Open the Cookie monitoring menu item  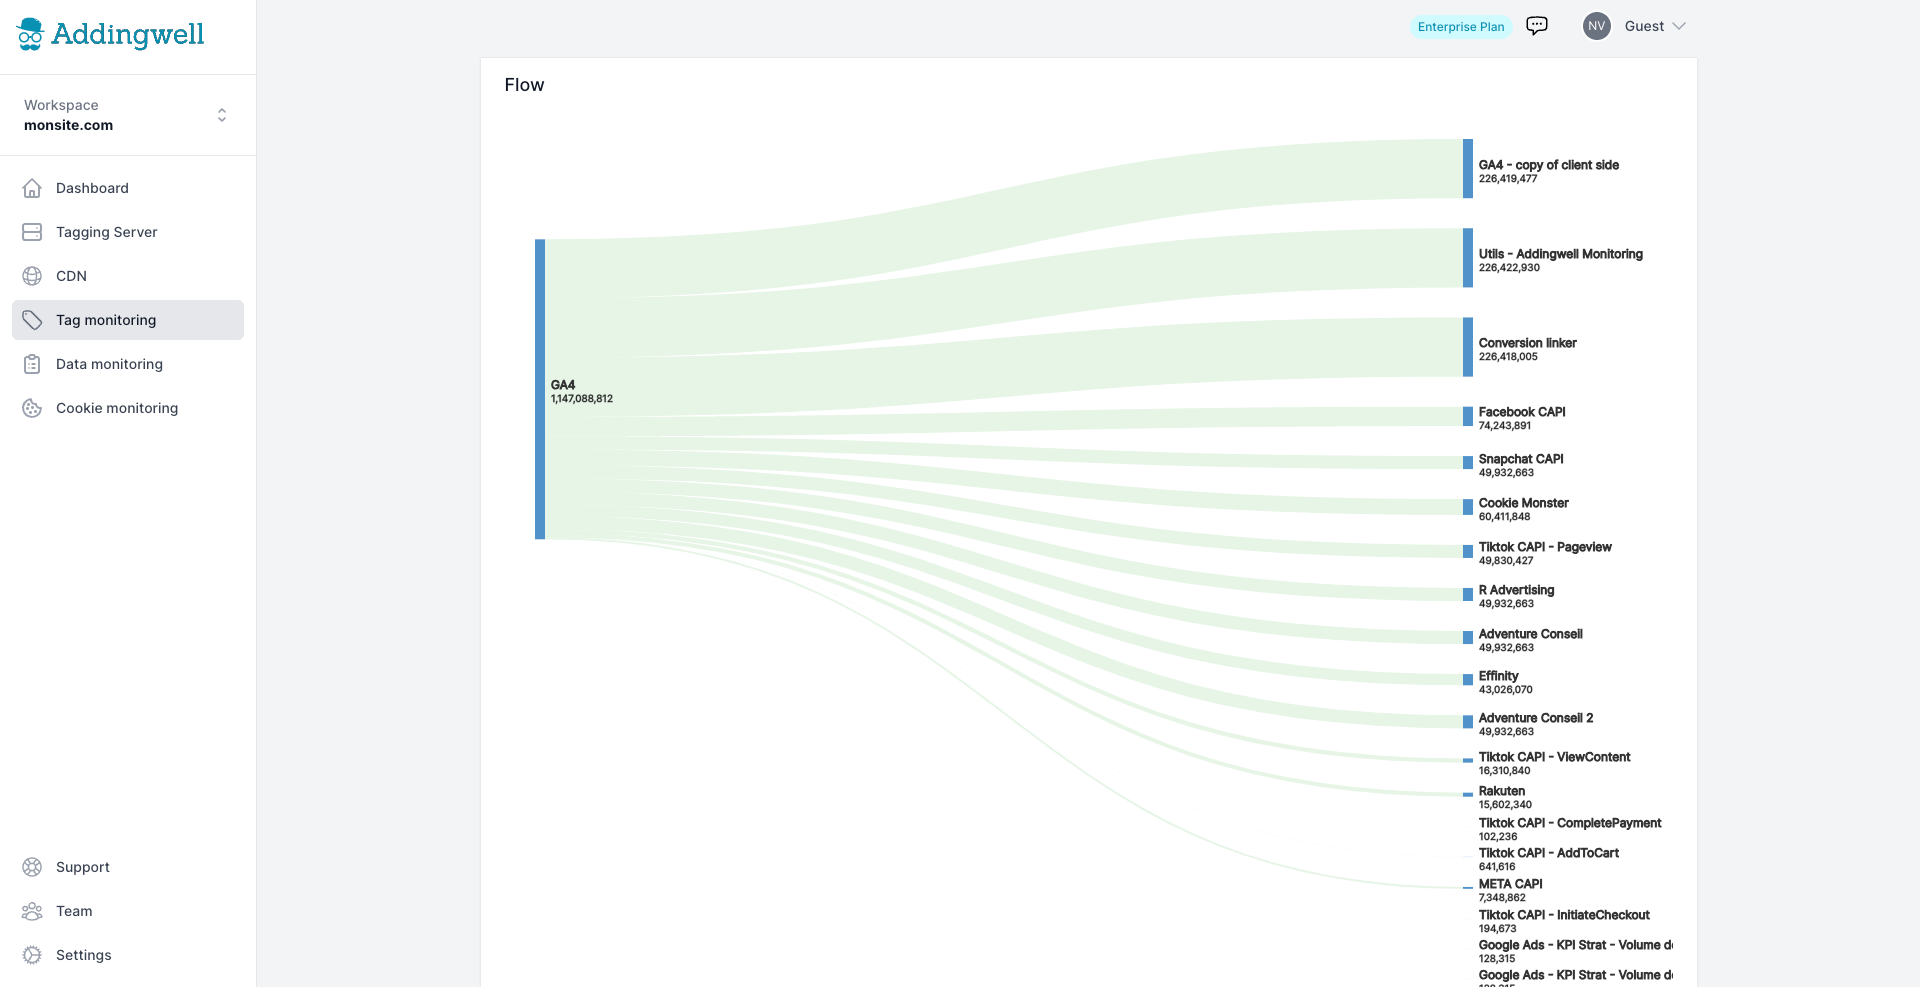pos(128,408)
